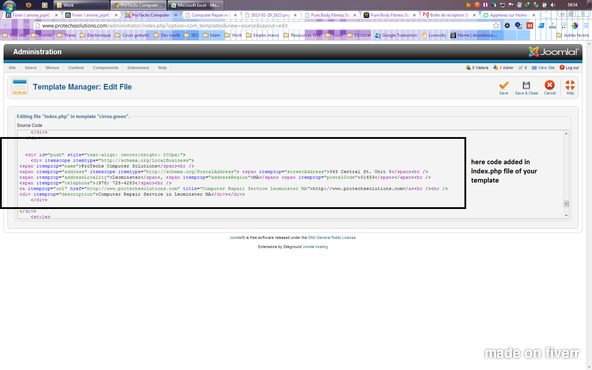
Task: Click the red Cancel icon
Action: (549, 85)
